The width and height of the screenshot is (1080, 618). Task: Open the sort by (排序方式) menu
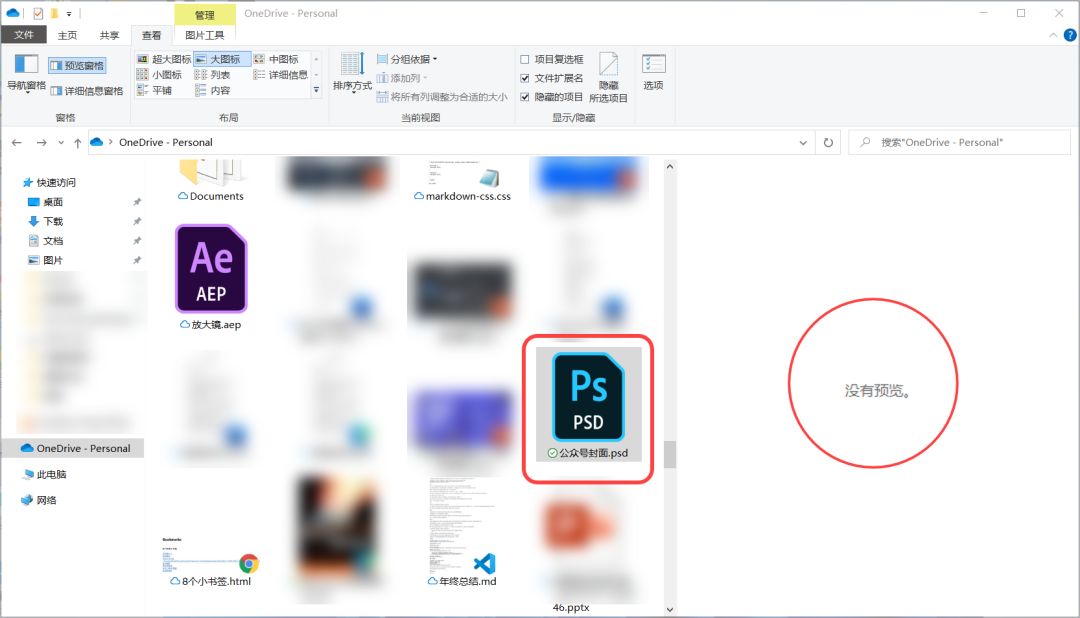coord(352,72)
